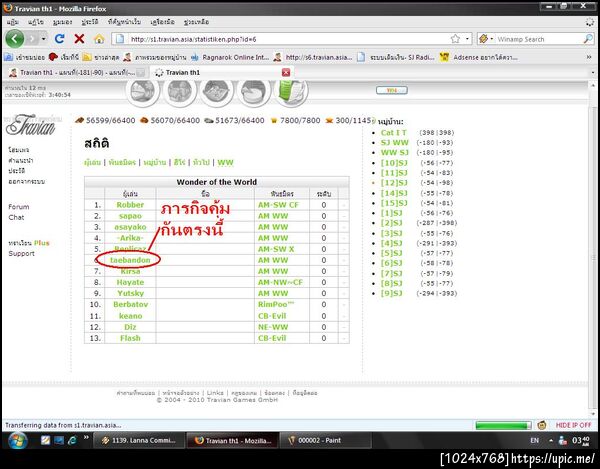This screenshot has height=469, width=600.
Task: Open the home page icon
Action: coord(99,39)
